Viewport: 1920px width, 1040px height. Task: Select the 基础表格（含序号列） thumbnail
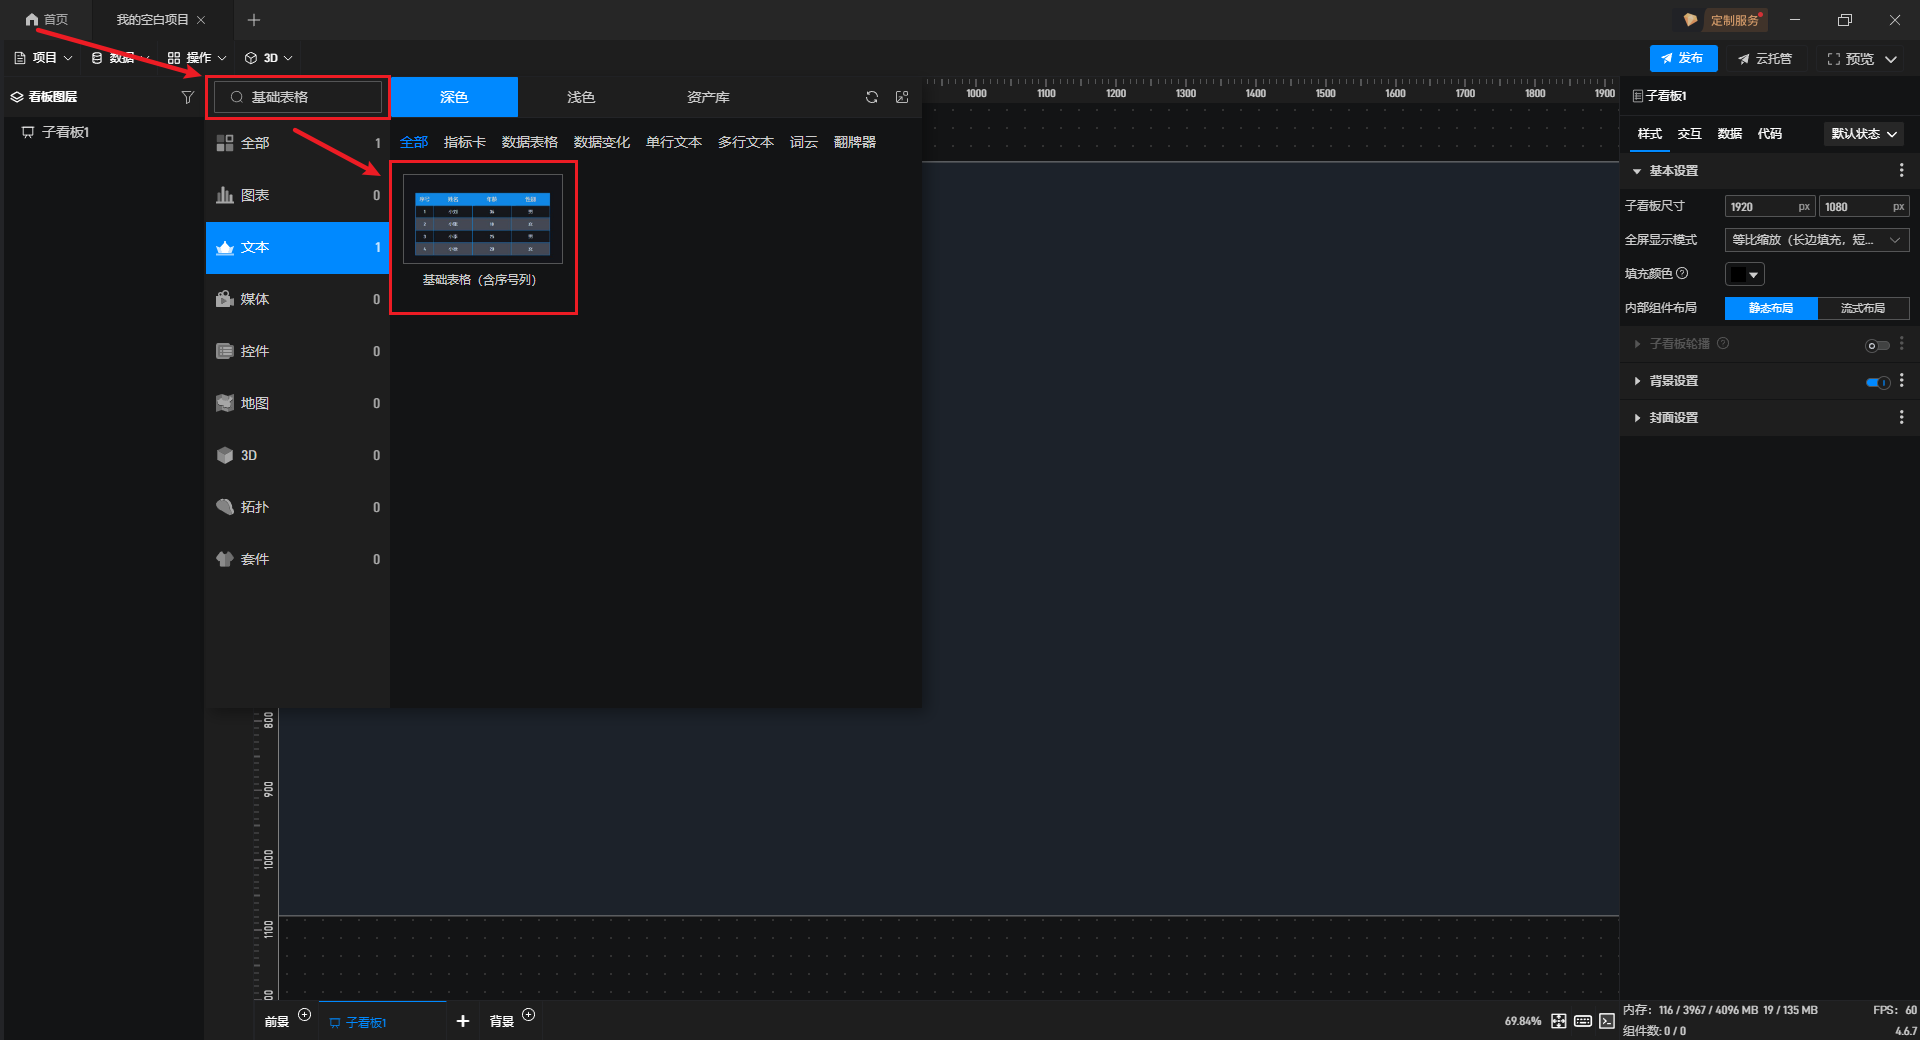coord(483,219)
